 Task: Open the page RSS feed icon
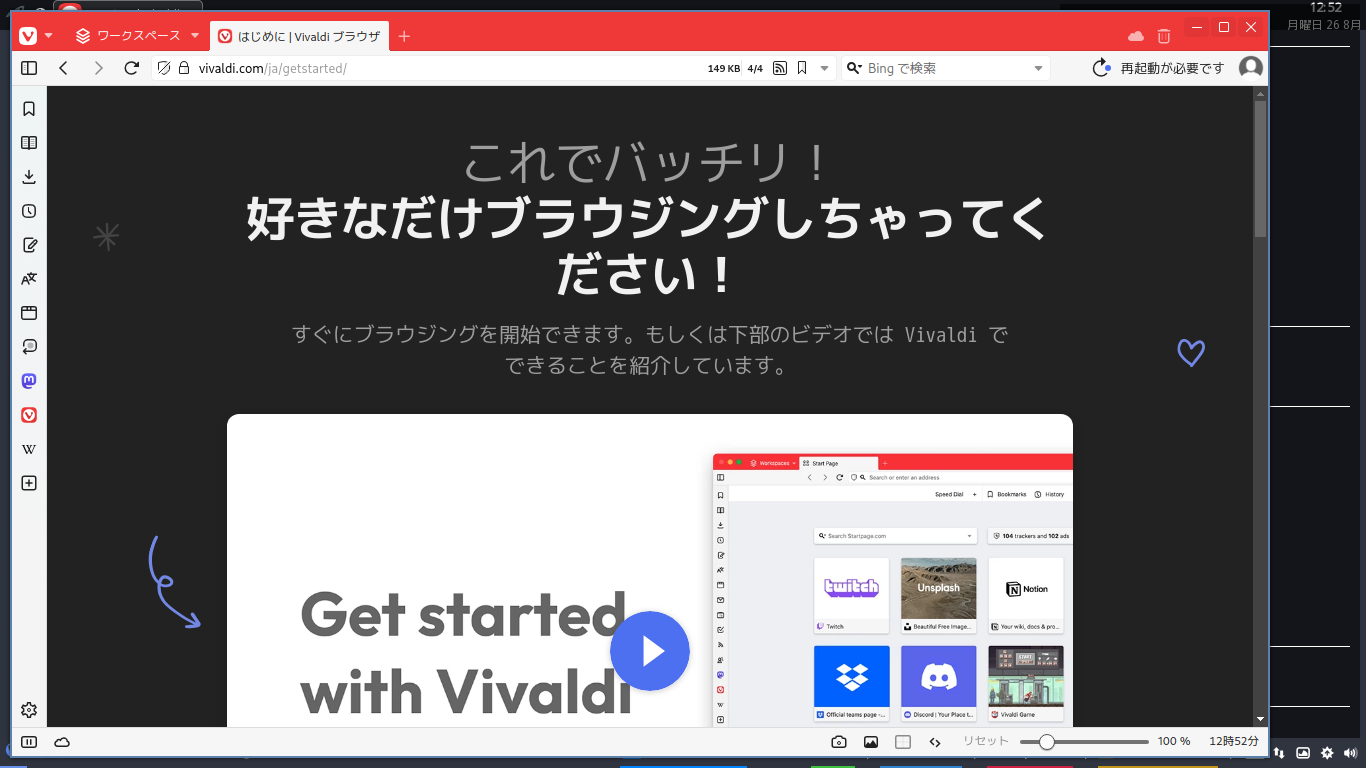click(780, 68)
